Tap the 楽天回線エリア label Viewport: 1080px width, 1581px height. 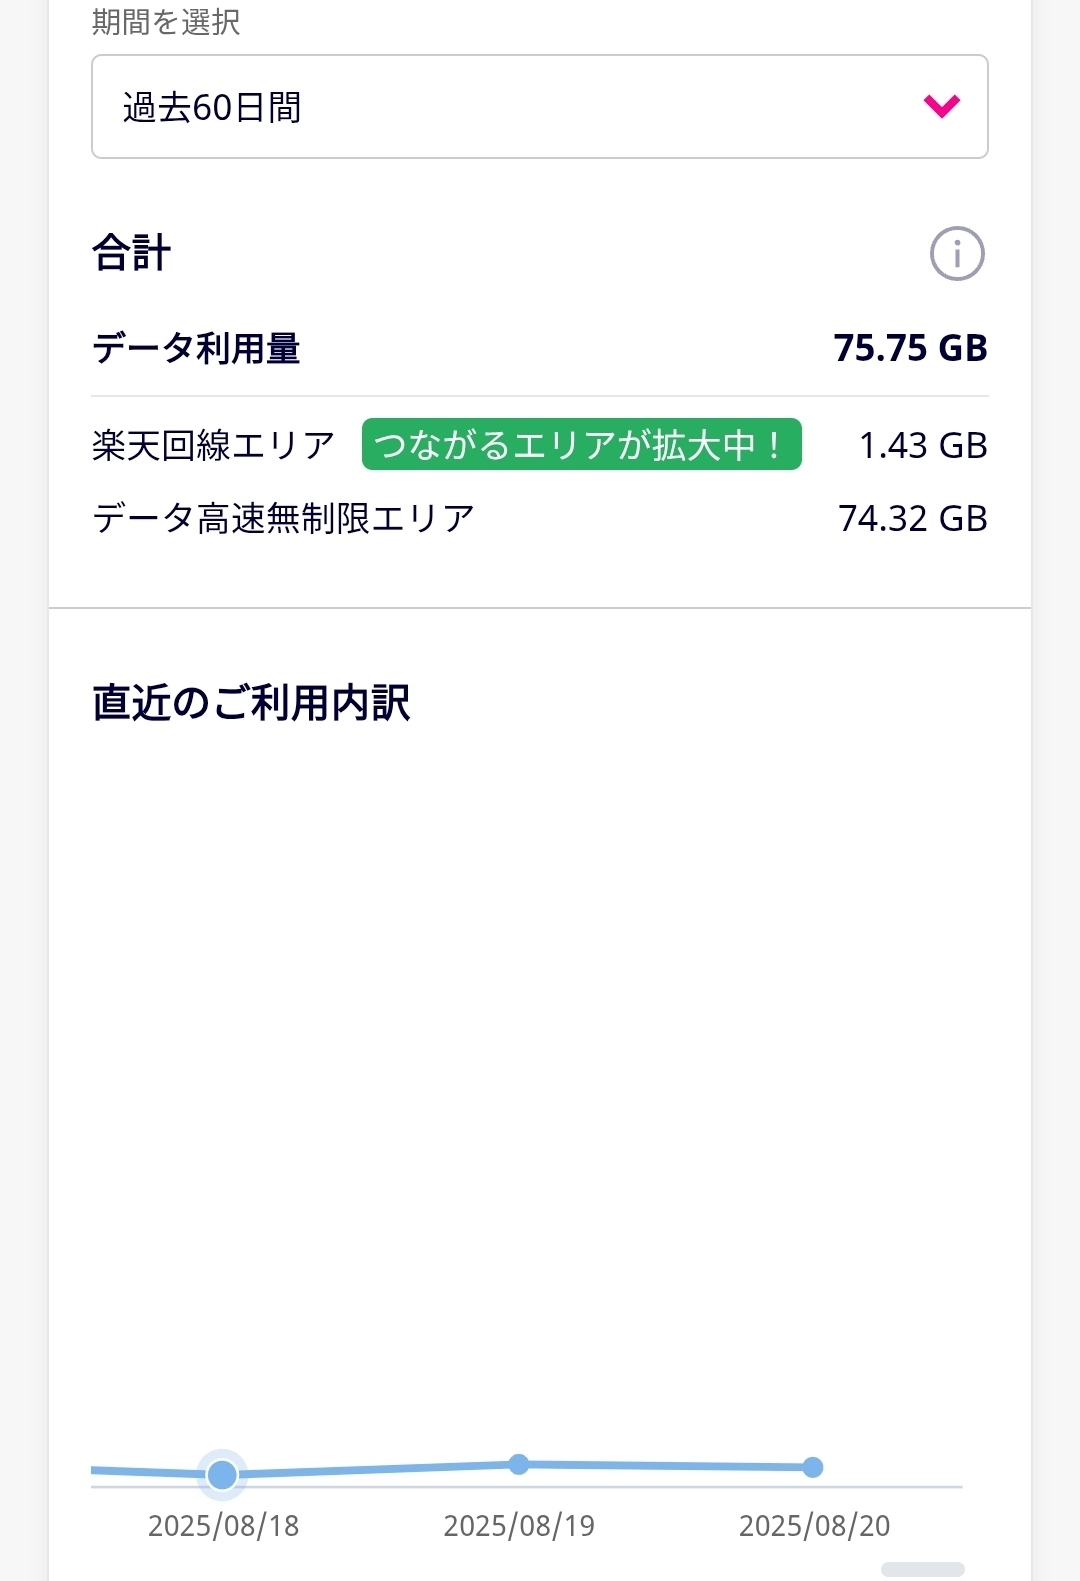pos(213,445)
